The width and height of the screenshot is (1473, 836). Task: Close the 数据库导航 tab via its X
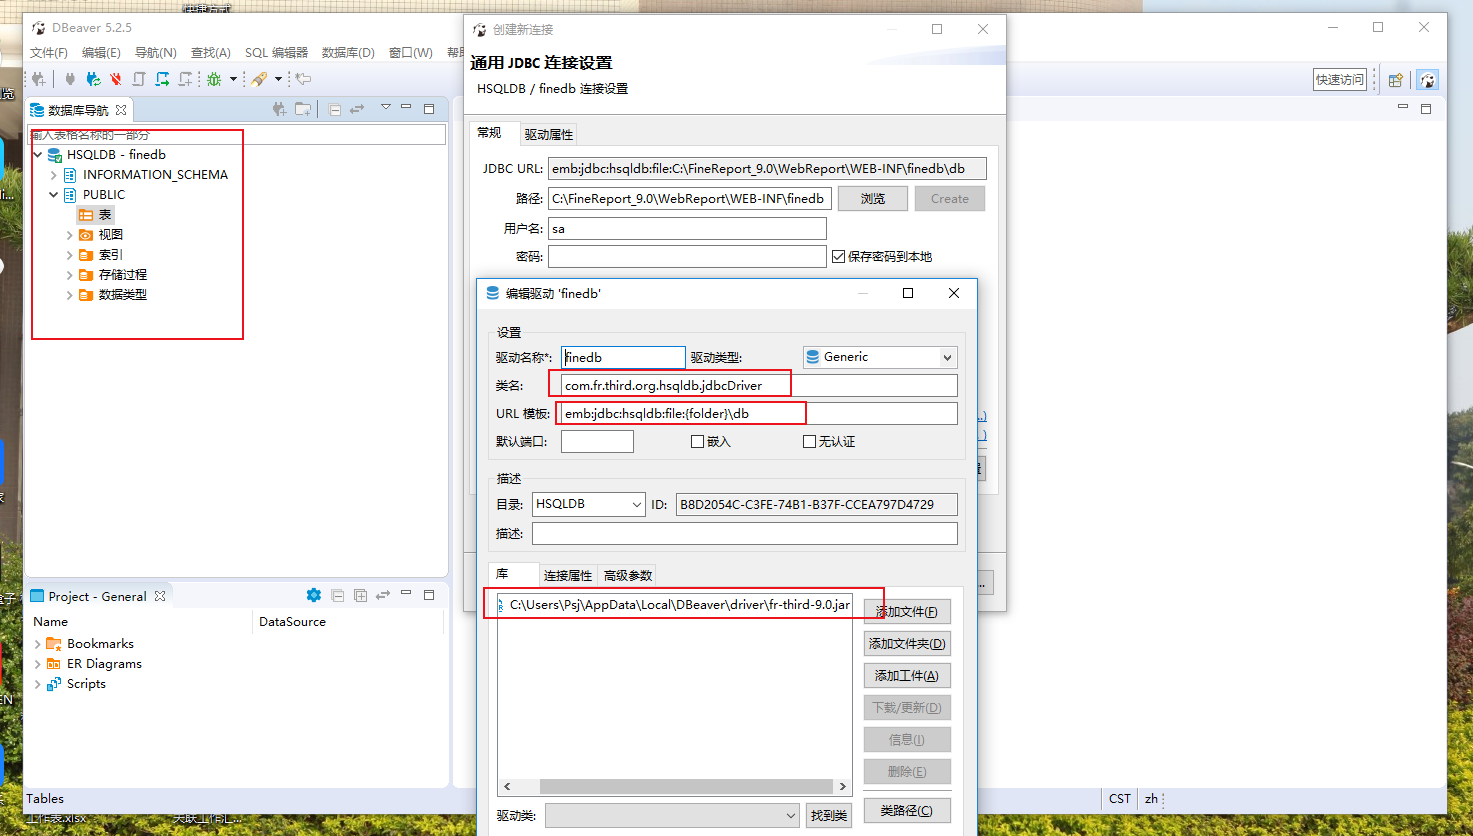click(x=121, y=110)
